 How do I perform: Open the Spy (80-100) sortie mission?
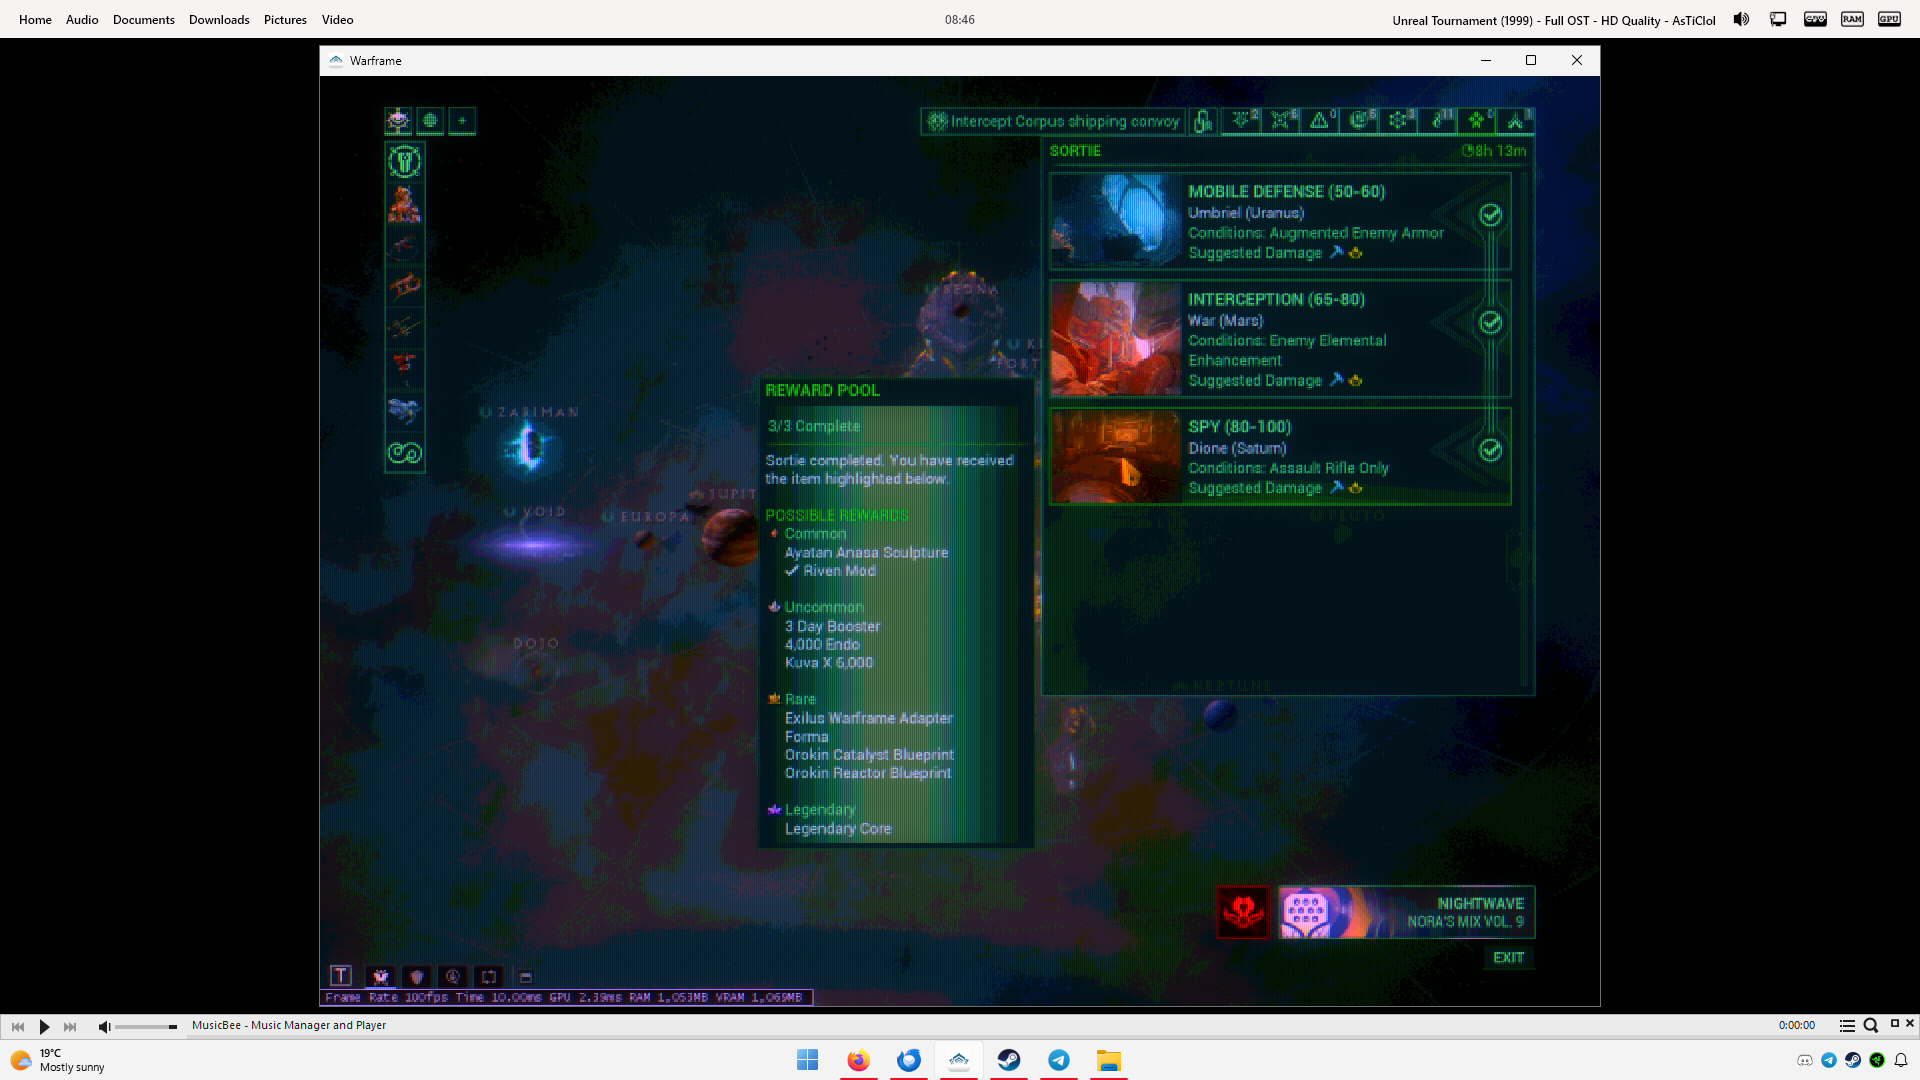tap(1280, 456)
